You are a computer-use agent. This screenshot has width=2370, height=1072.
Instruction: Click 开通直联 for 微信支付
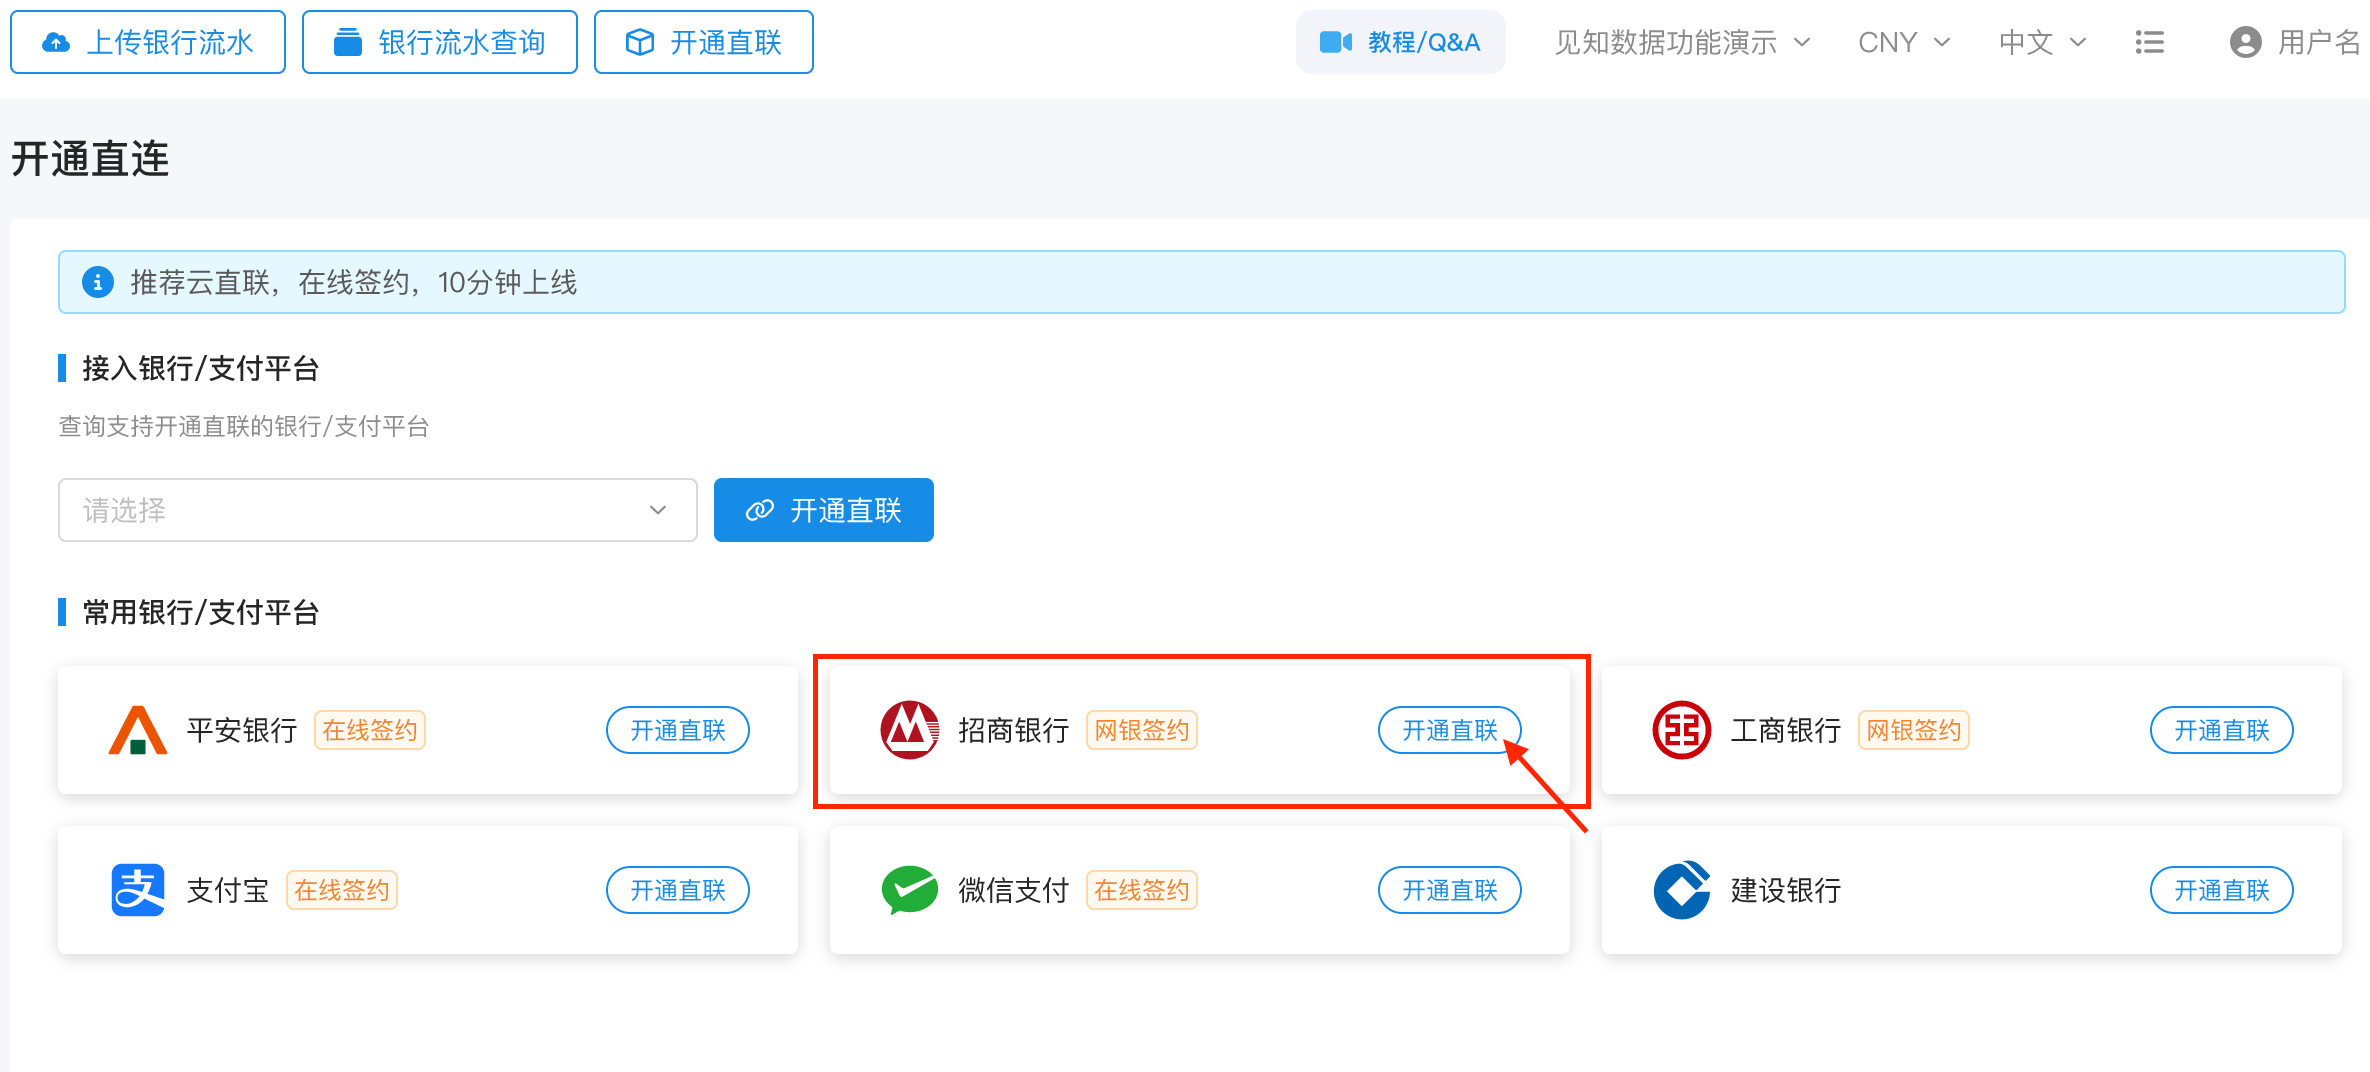pos(1450,890)
